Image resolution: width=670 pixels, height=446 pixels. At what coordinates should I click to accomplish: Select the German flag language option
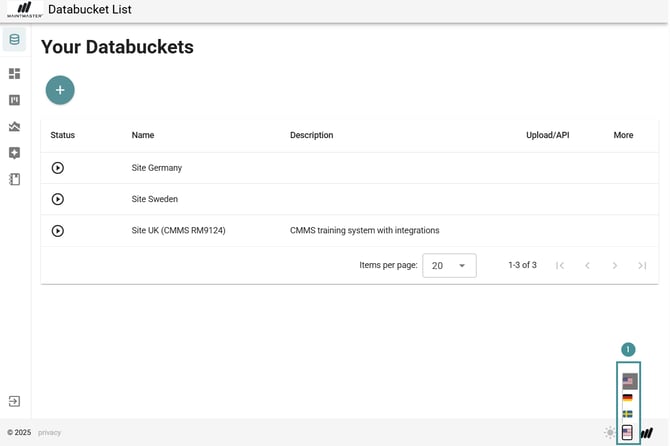tap(628, 398)
